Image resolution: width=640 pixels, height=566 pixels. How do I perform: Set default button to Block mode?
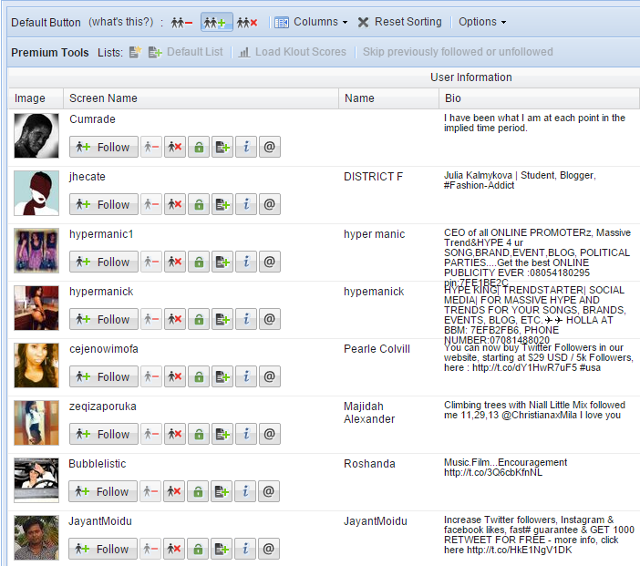(x=247, y=21)
